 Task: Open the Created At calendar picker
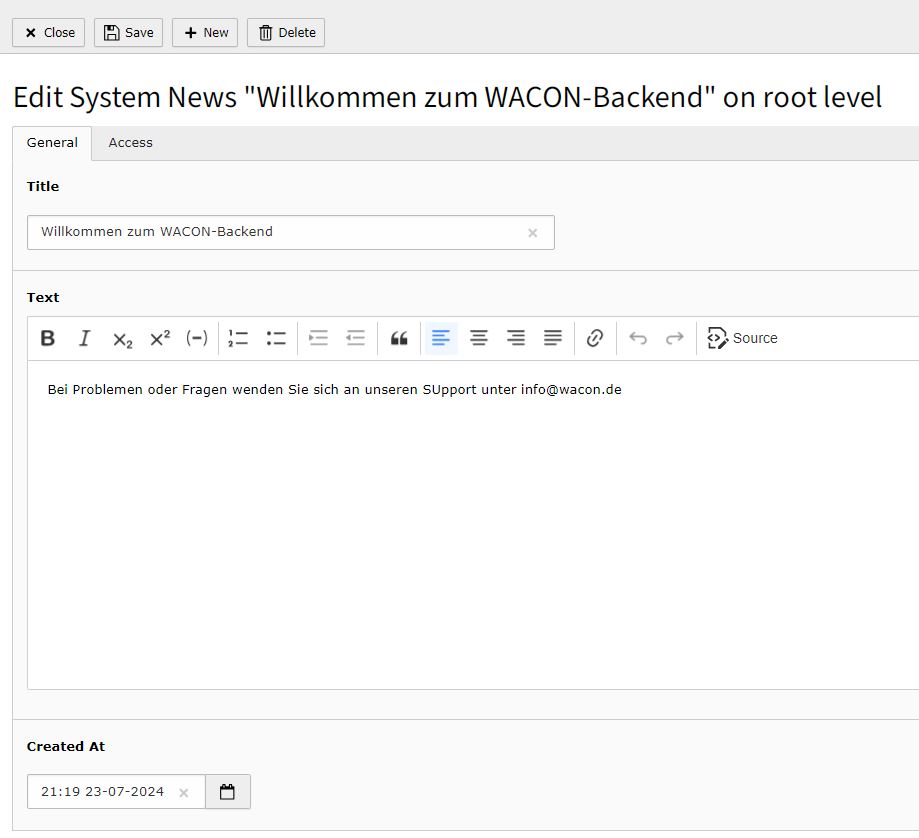pos(228,792)
